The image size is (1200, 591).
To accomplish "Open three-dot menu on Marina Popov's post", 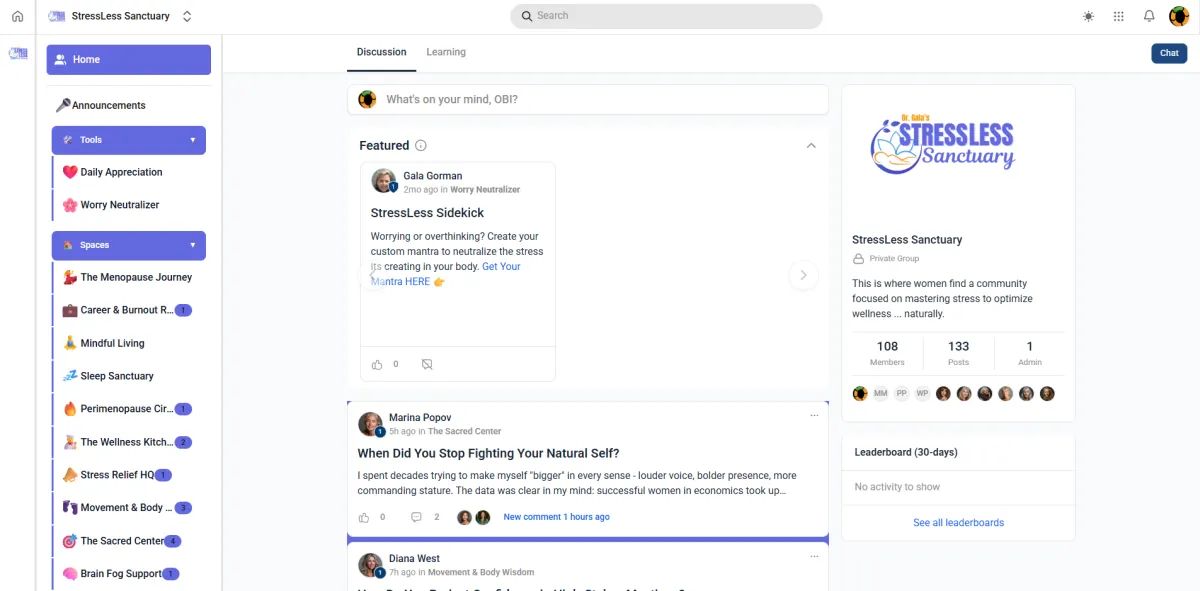I will coord(814,415).
